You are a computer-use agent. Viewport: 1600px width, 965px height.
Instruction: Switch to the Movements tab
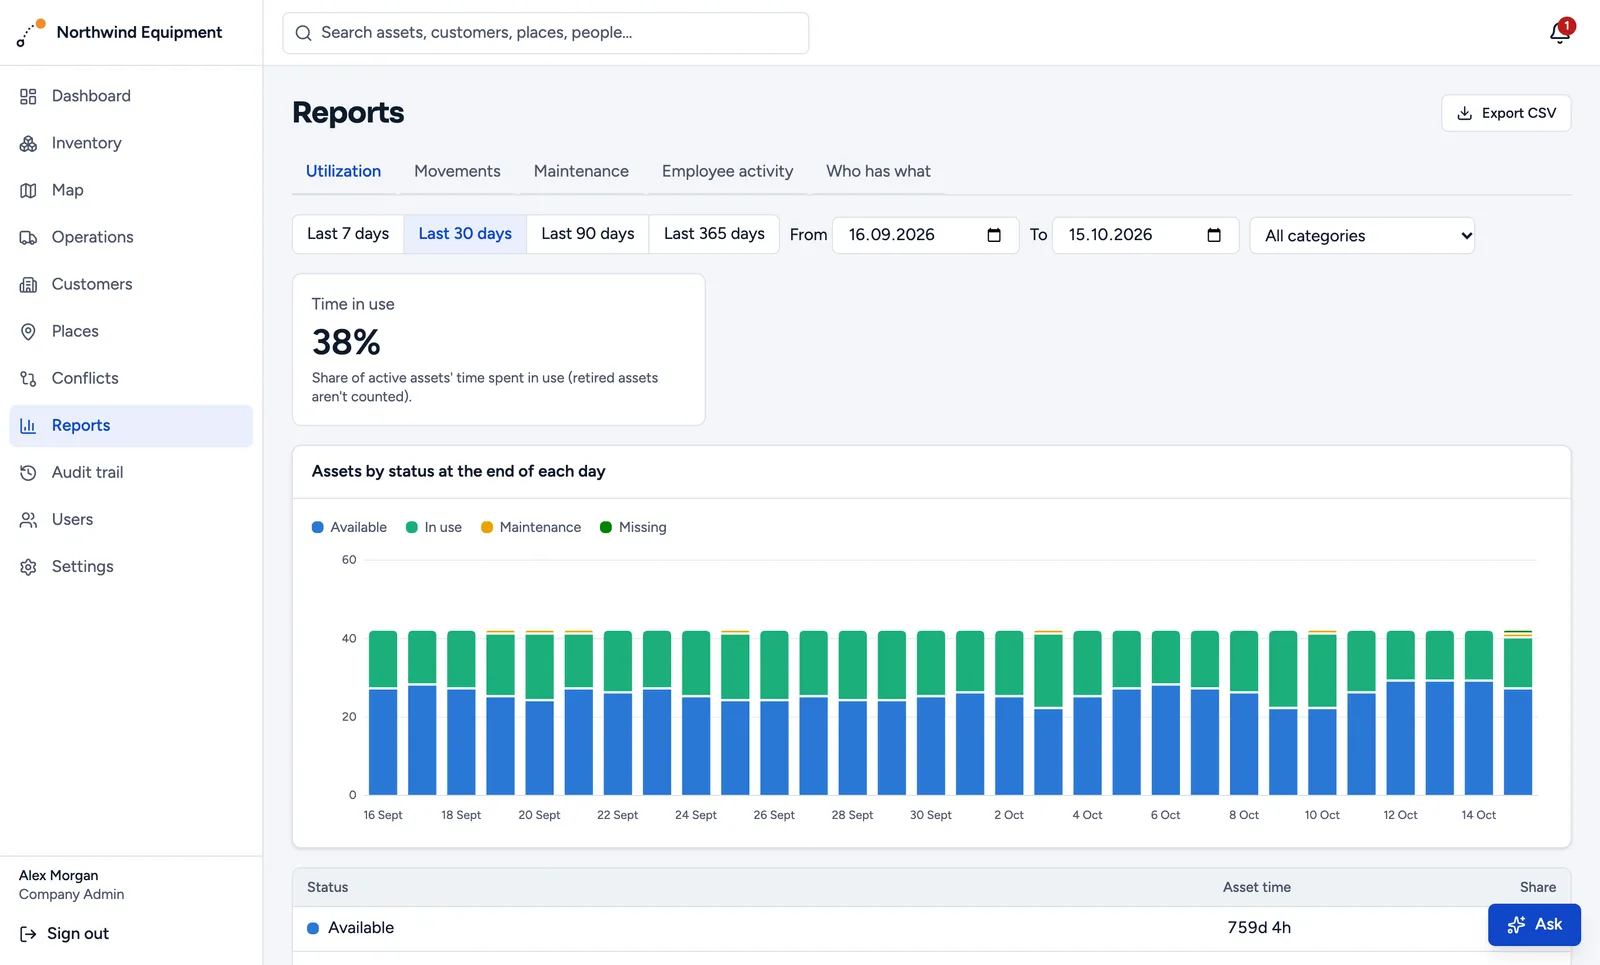tap(457, 171)
